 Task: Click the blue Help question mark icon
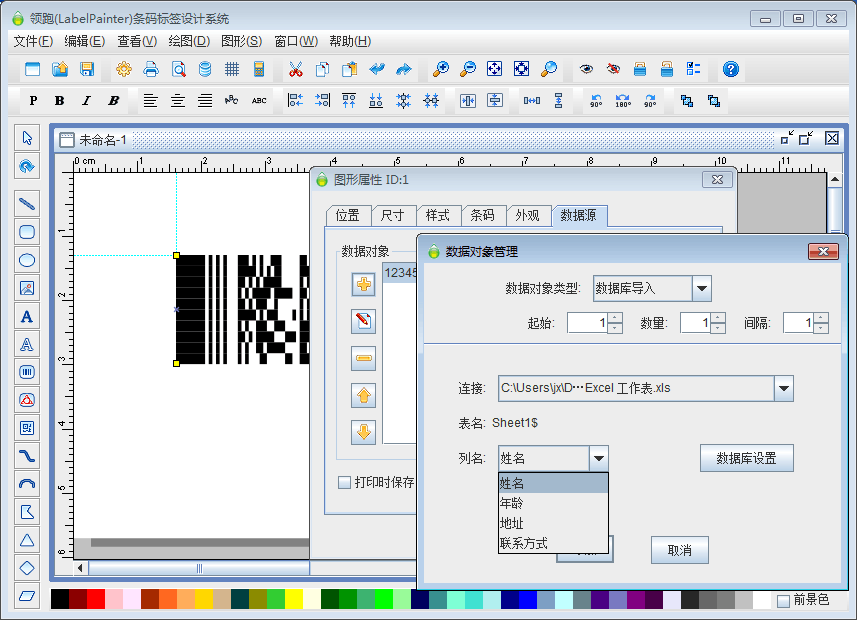pyautogui.click(x=731, y=69)
